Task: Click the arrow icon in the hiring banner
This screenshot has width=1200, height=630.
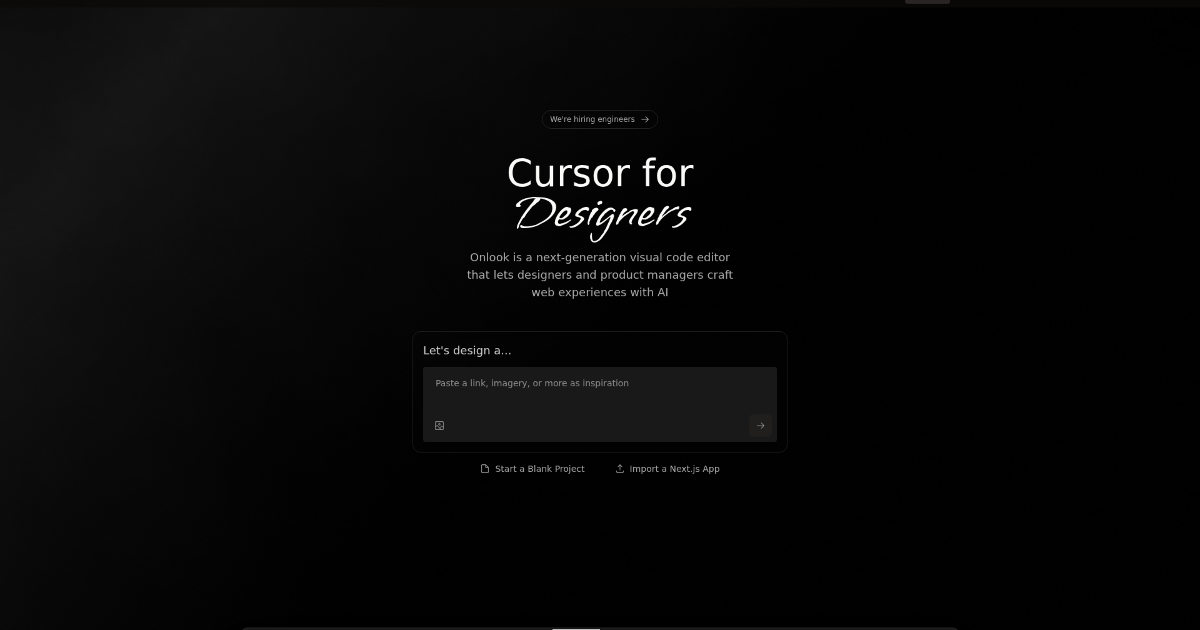Action: point(646,119)
